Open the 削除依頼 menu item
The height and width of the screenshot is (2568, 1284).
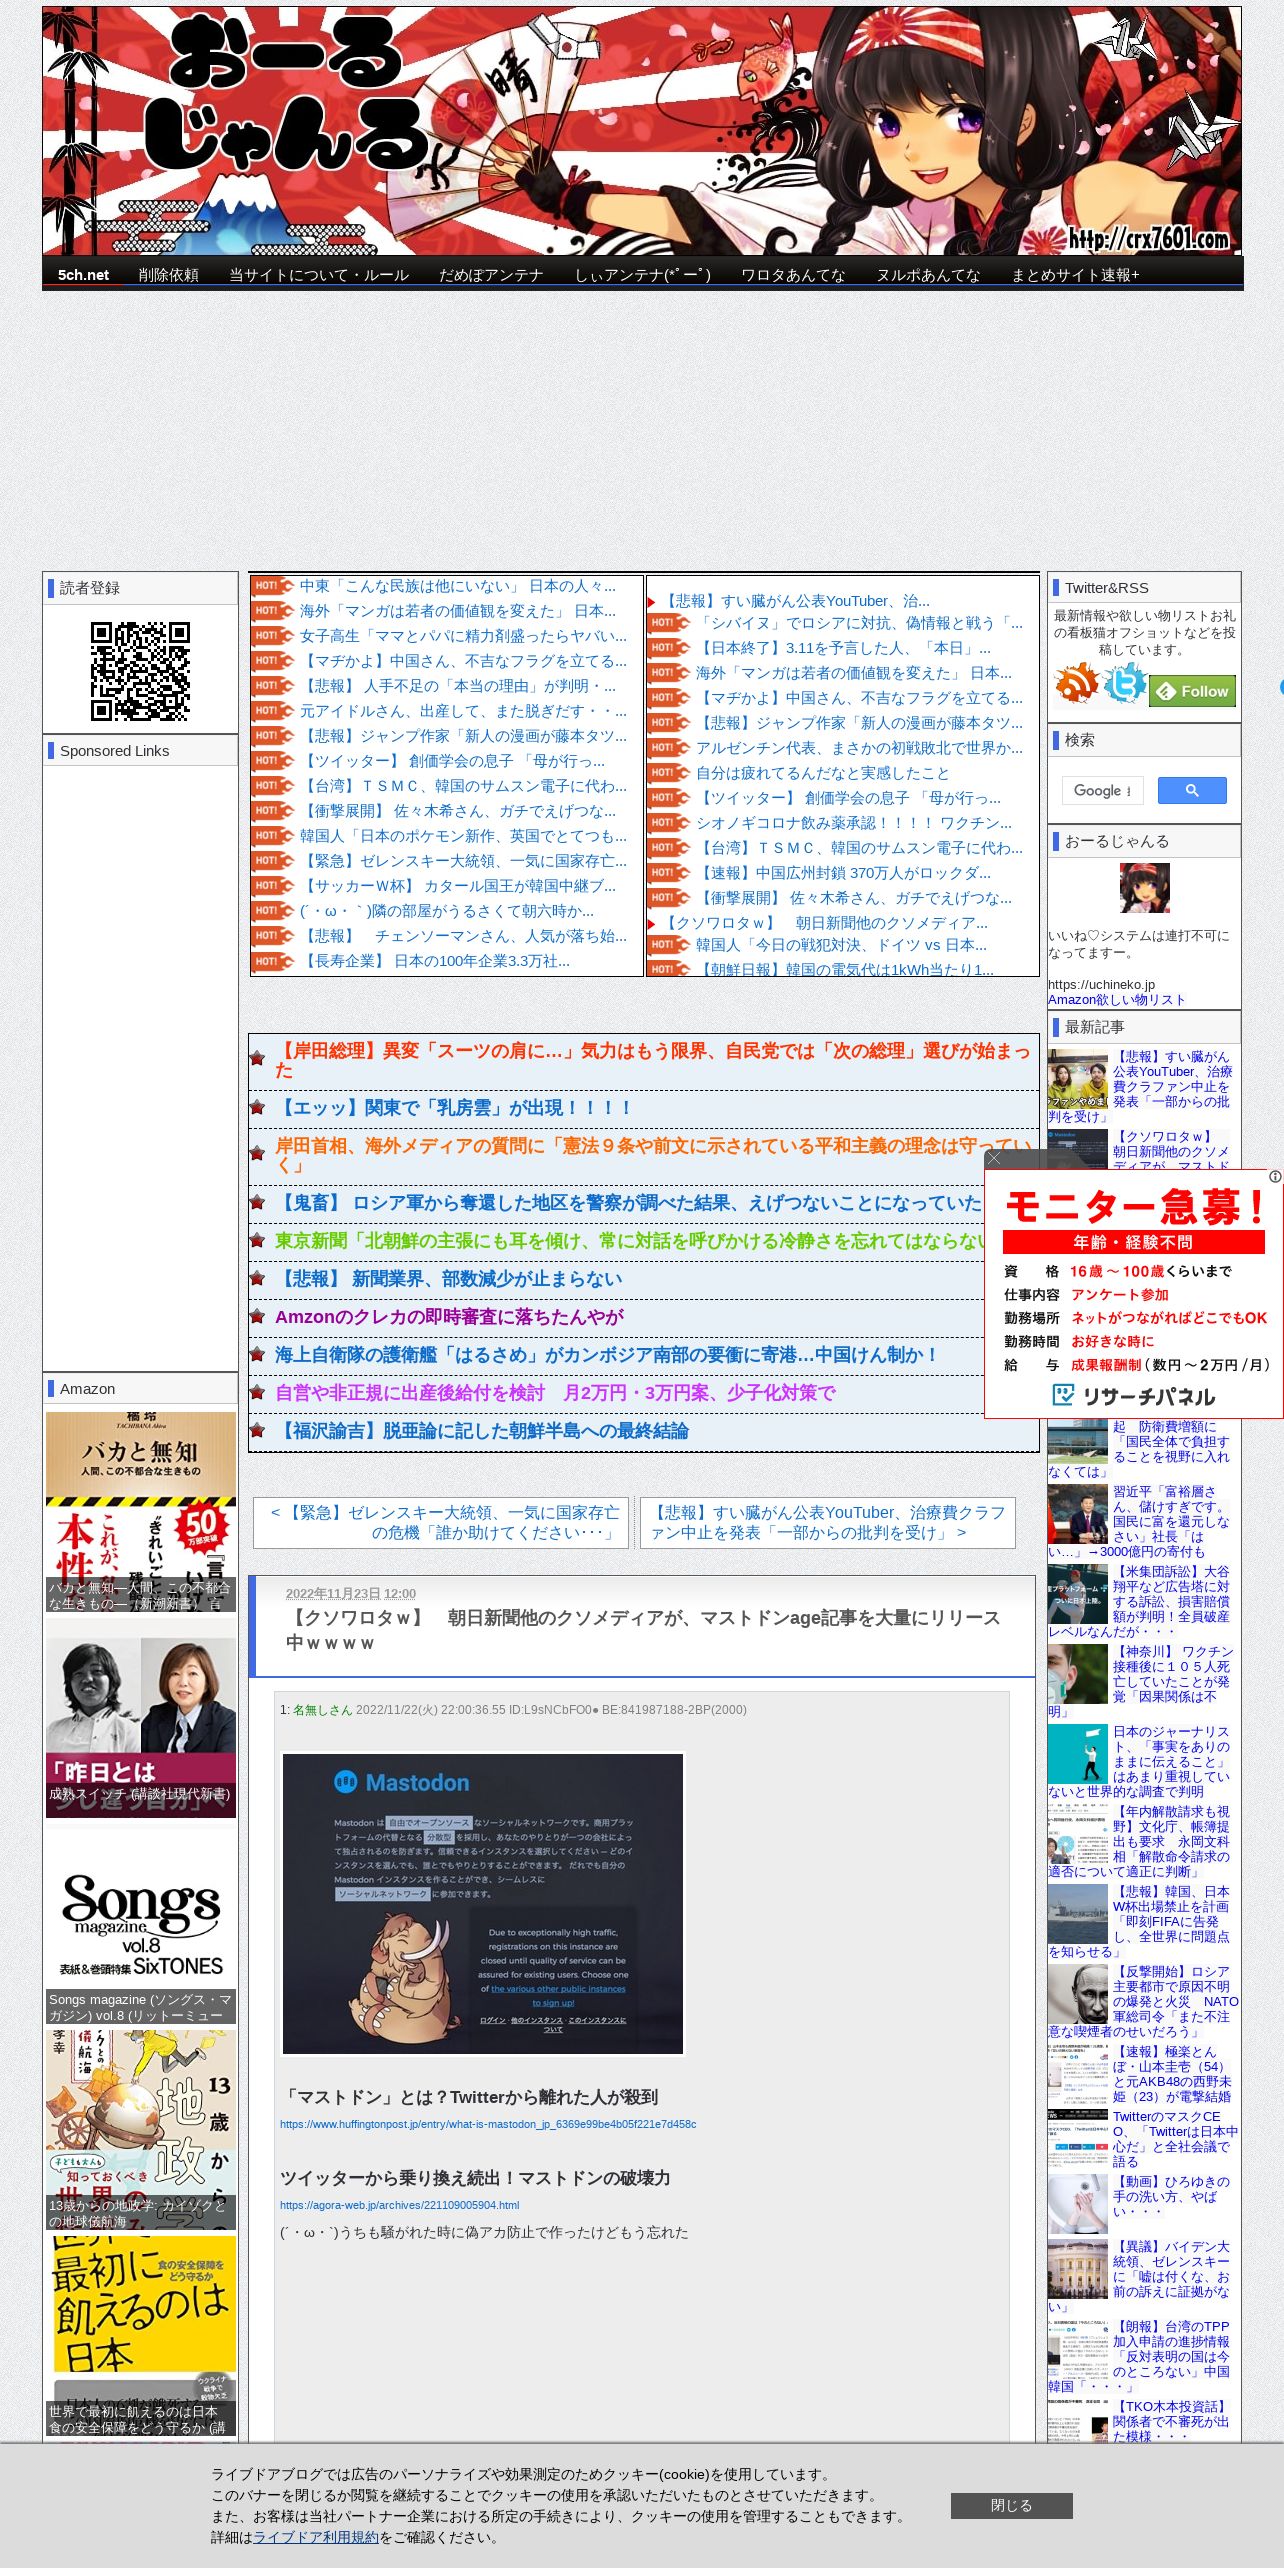pos(168,275)
